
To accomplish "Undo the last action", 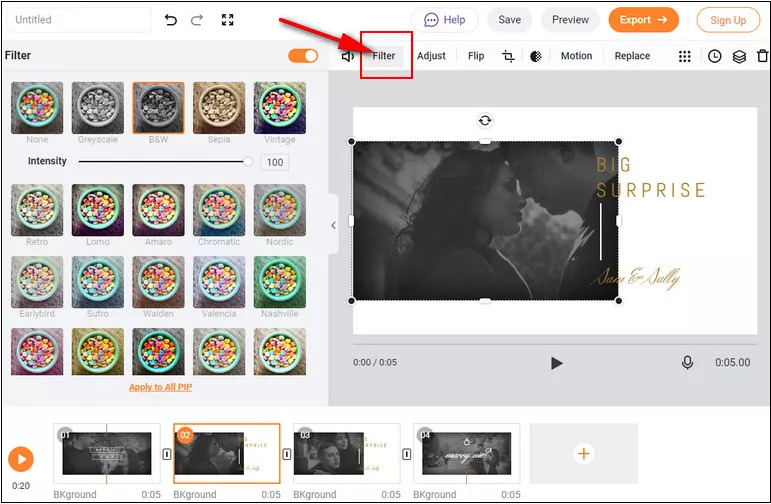I will tap(171, 20).
